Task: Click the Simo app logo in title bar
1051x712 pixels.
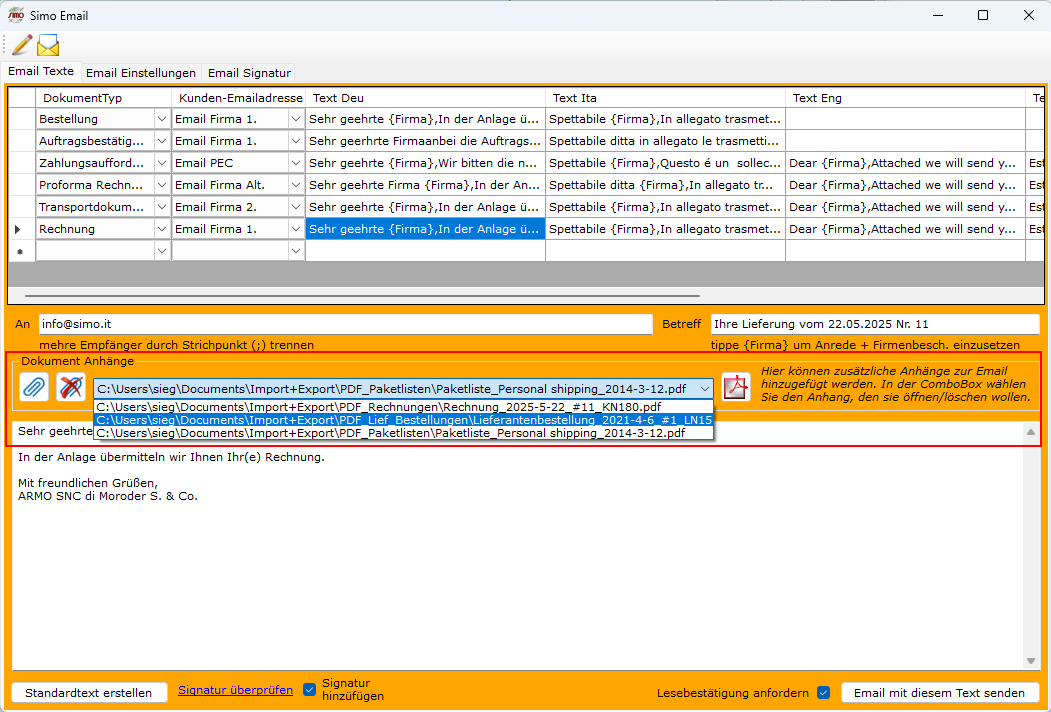Action: [x=16, y=15]
